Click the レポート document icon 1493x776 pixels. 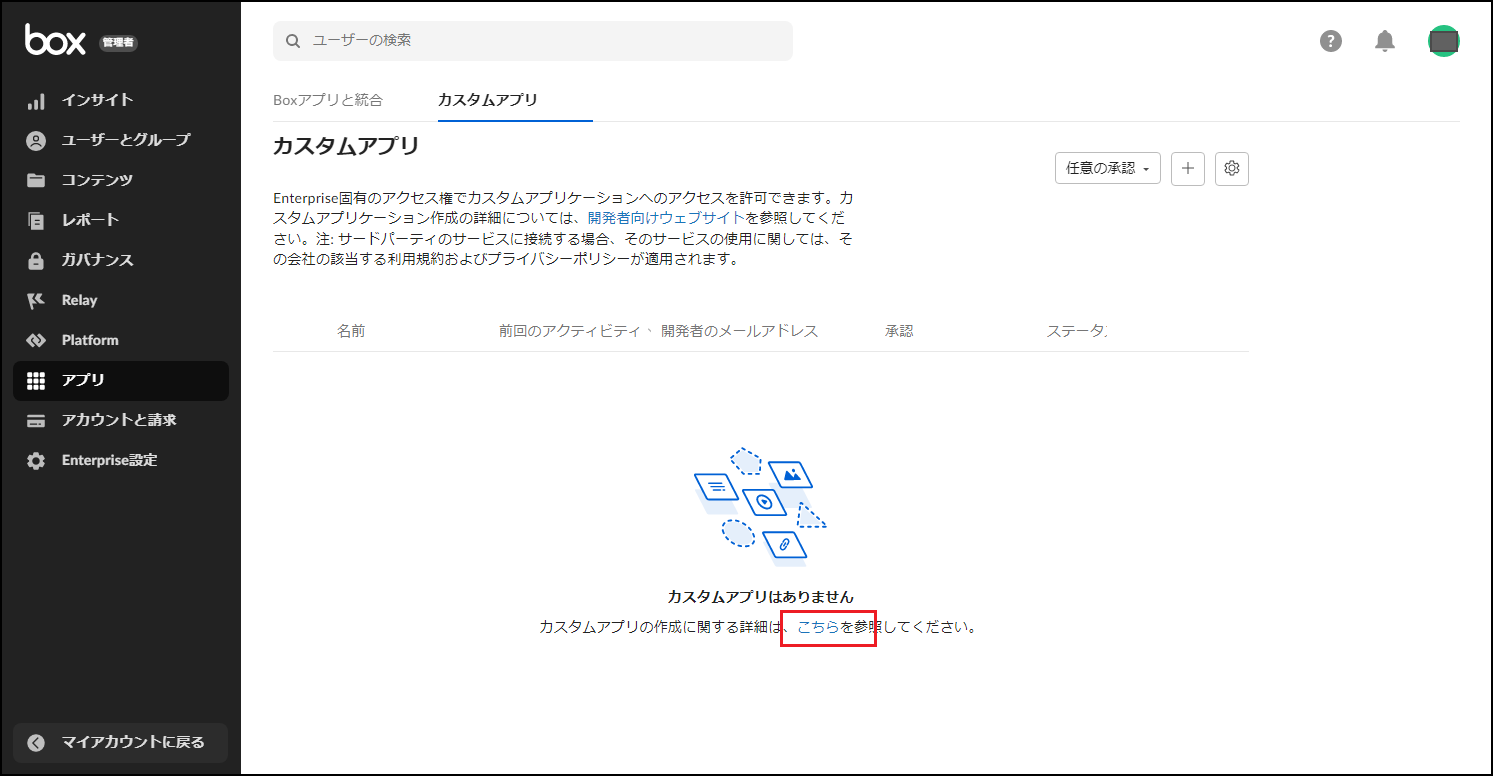36,221
